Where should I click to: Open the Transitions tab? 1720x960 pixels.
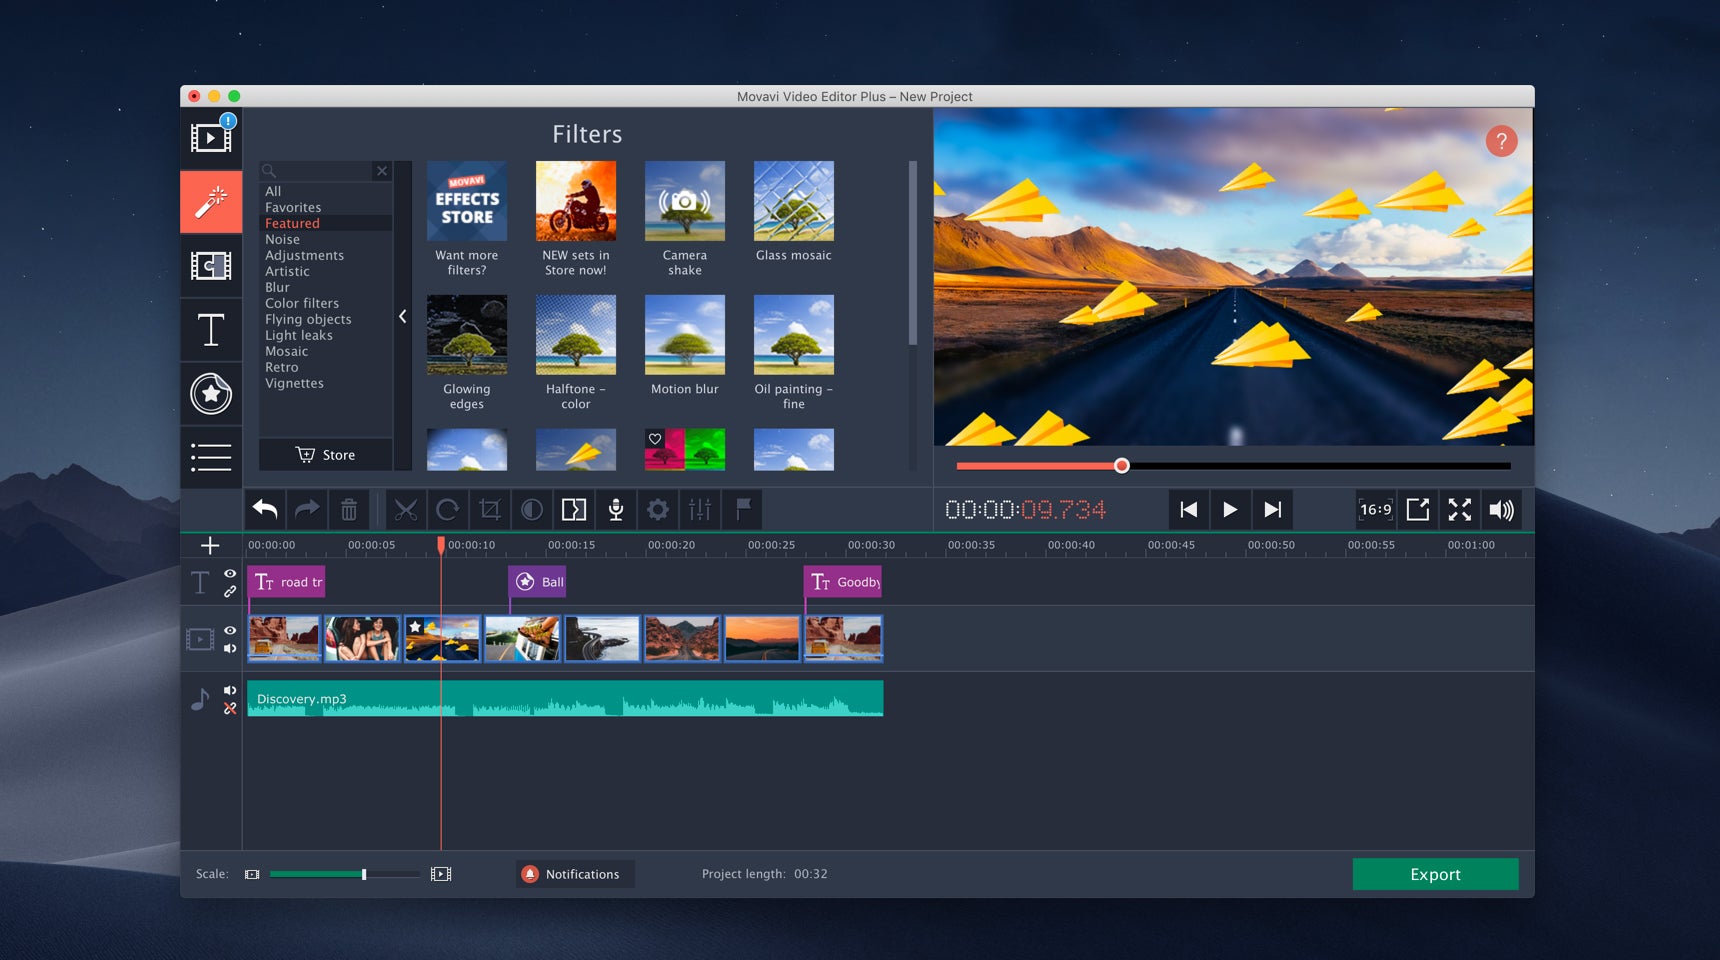pyautogui.click(x=211, y=266)
